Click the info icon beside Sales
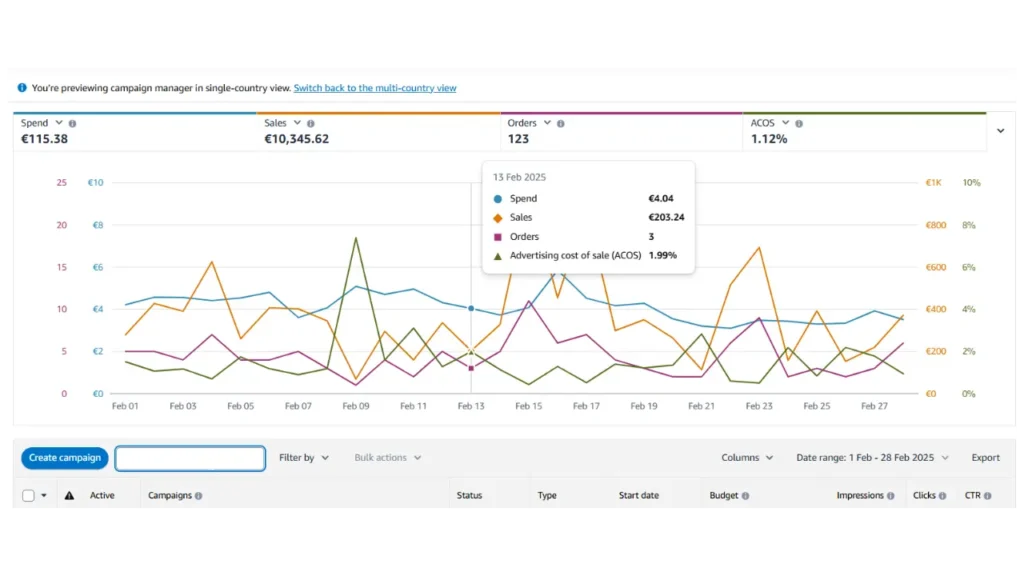 click(314, 124)
